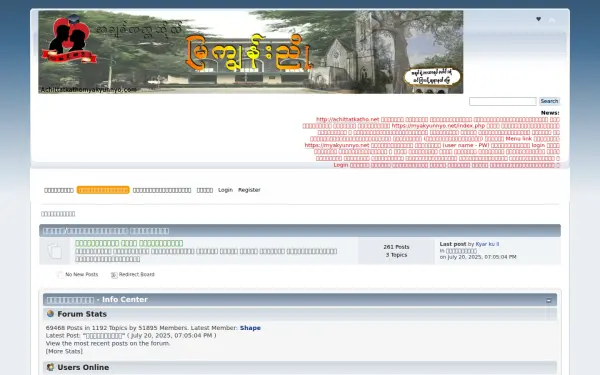Collapse the Info Center section
This screenshot has height=375, width=600.
pos(548,300)
